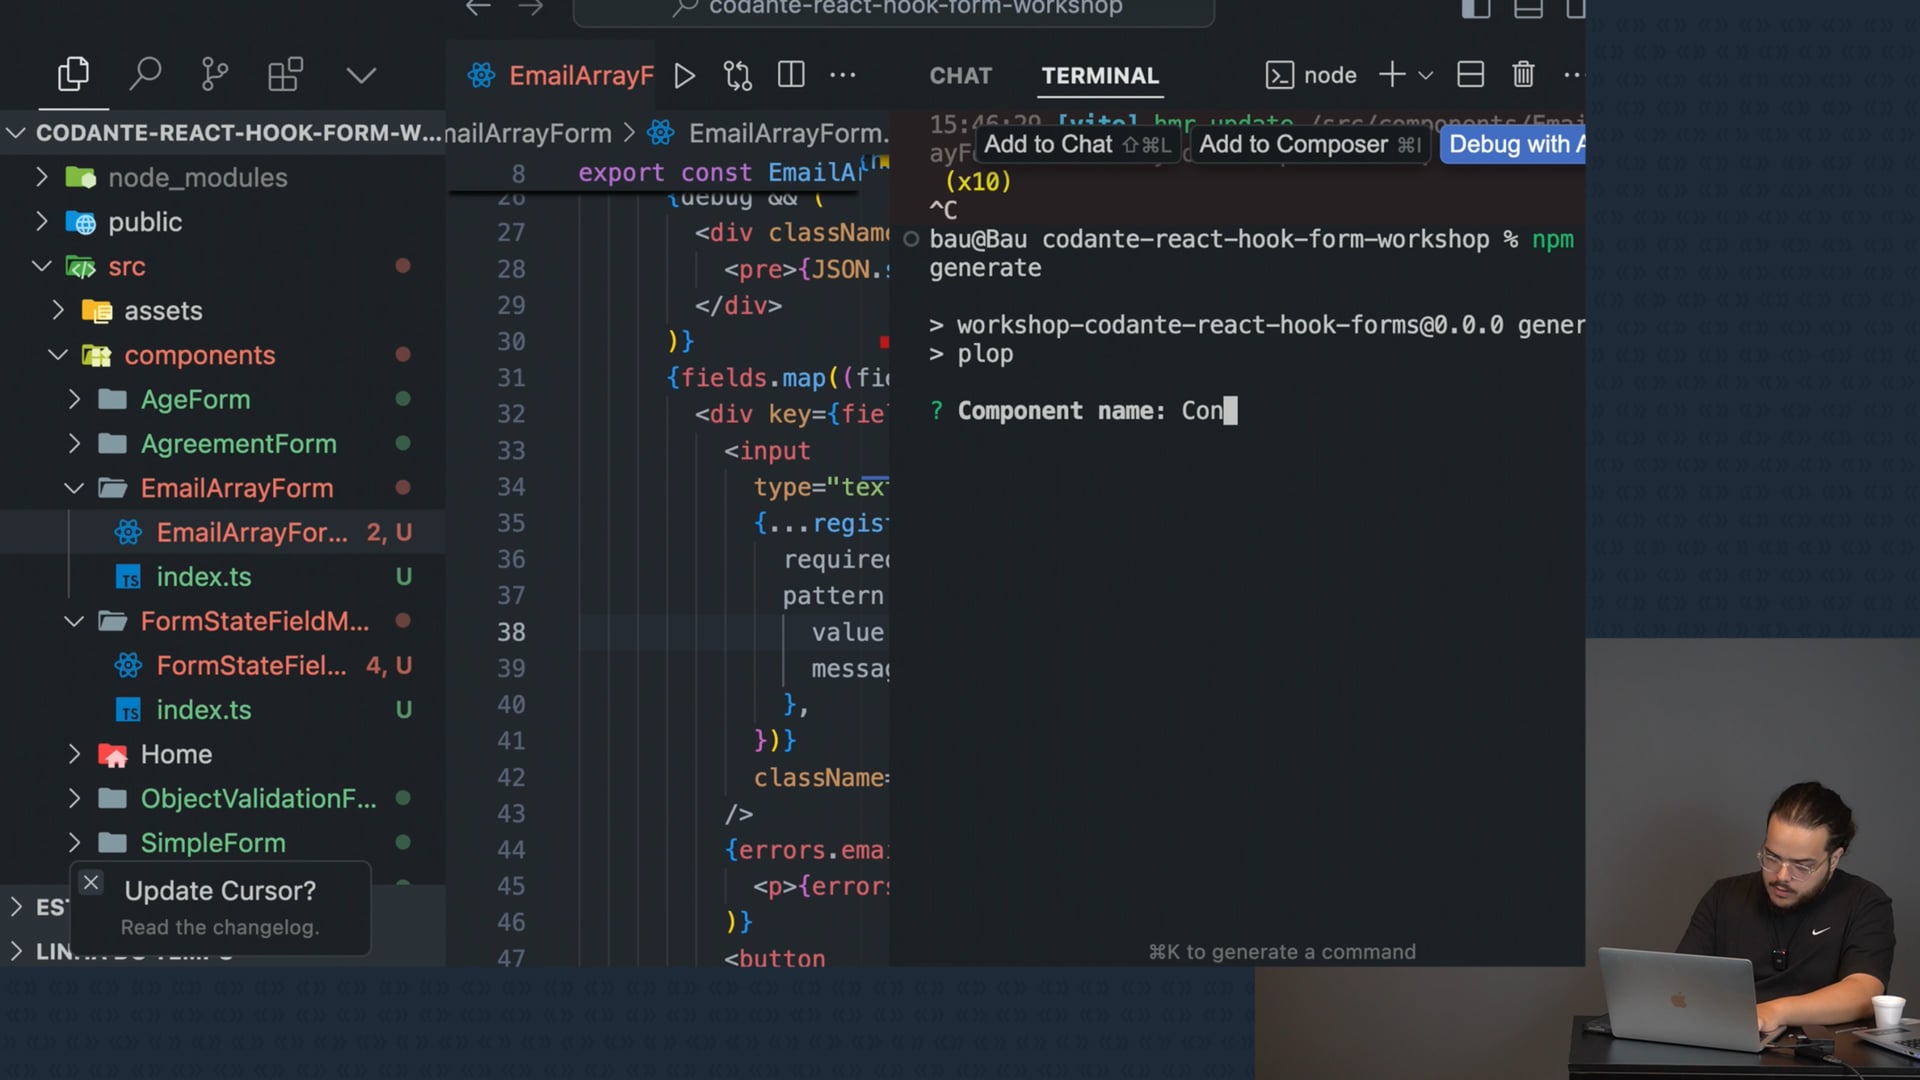Toggle the primary sidebar layout icon
Viewport: 1920px width, 1080px height.
pos(1476,10)
